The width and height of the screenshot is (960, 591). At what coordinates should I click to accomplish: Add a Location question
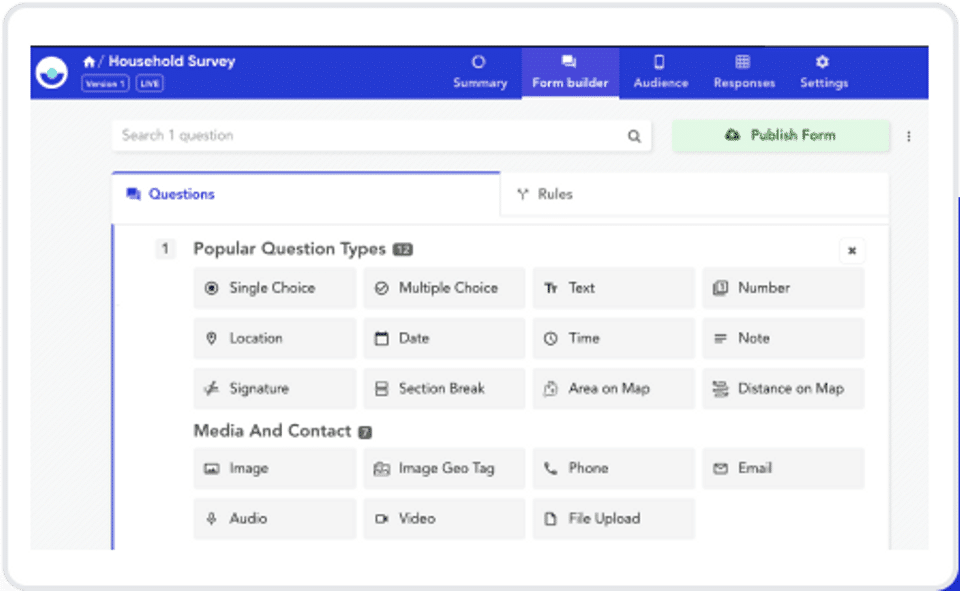click(274, 338)
